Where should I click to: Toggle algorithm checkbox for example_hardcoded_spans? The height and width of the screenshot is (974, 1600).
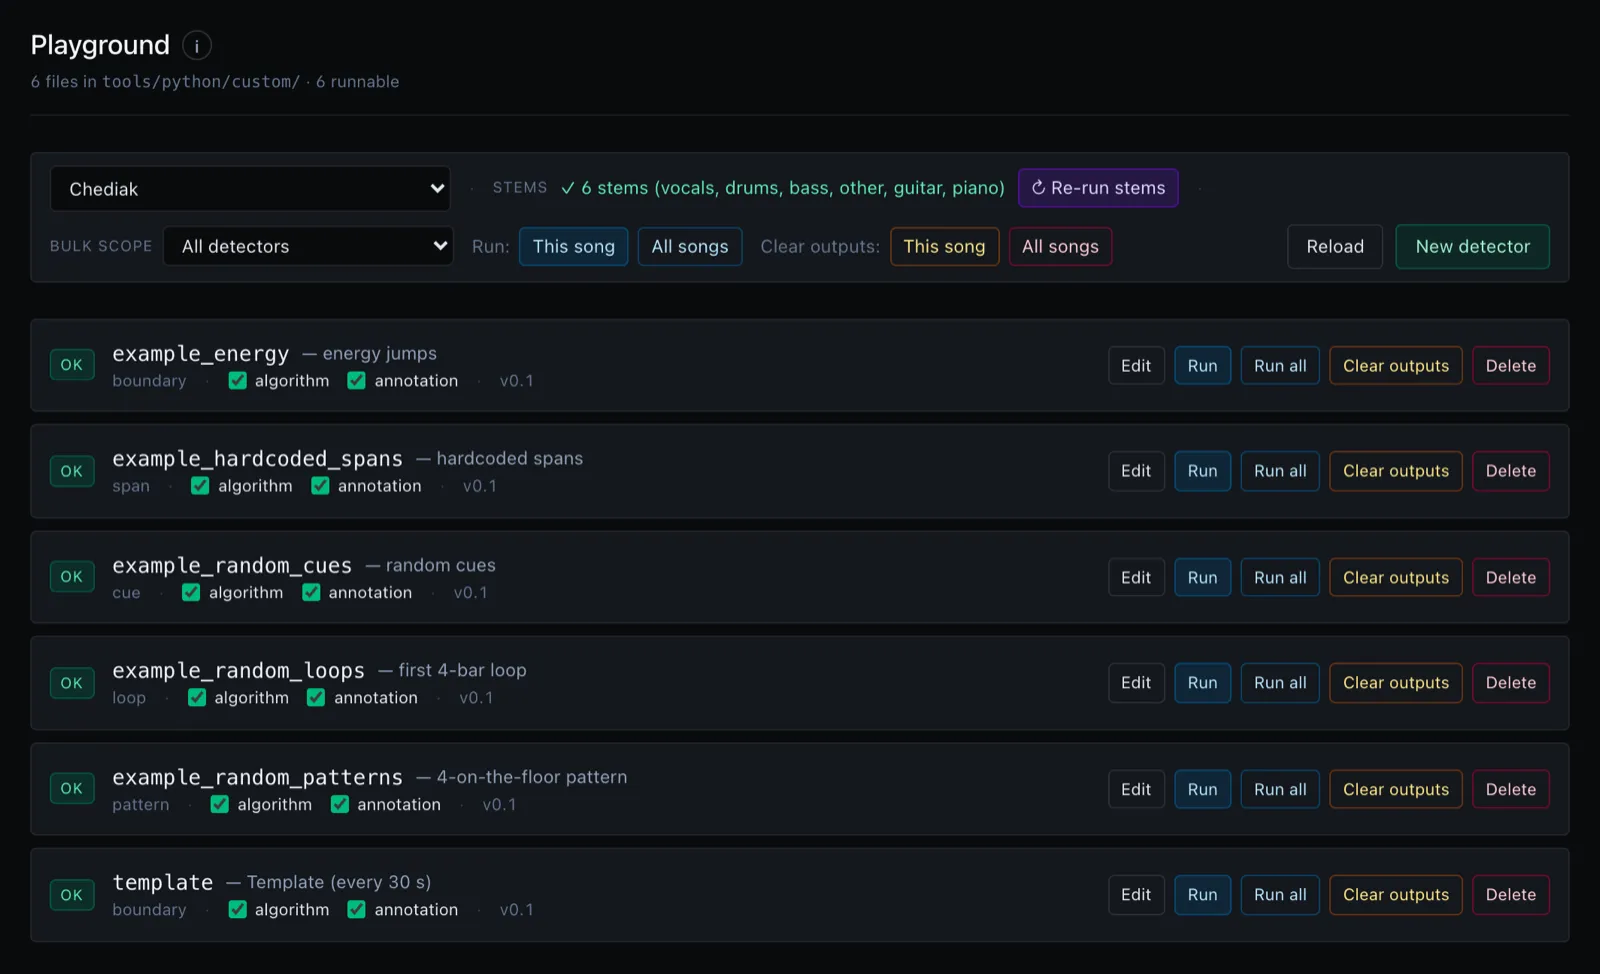click(200, 486)
